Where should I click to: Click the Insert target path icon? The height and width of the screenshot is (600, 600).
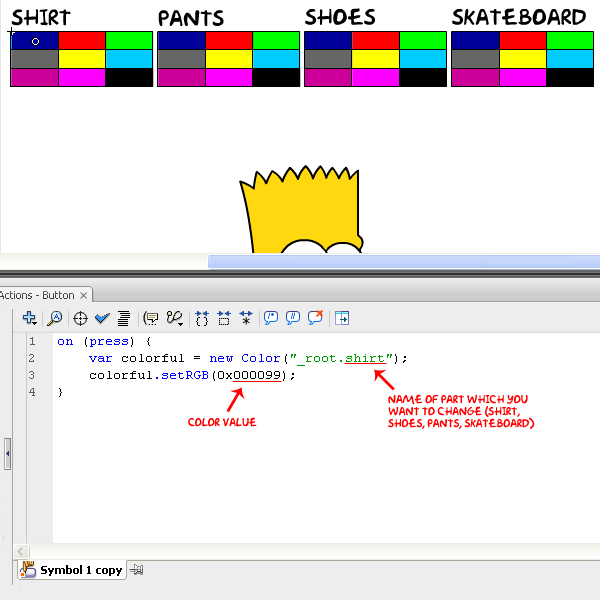pos(80,318)
